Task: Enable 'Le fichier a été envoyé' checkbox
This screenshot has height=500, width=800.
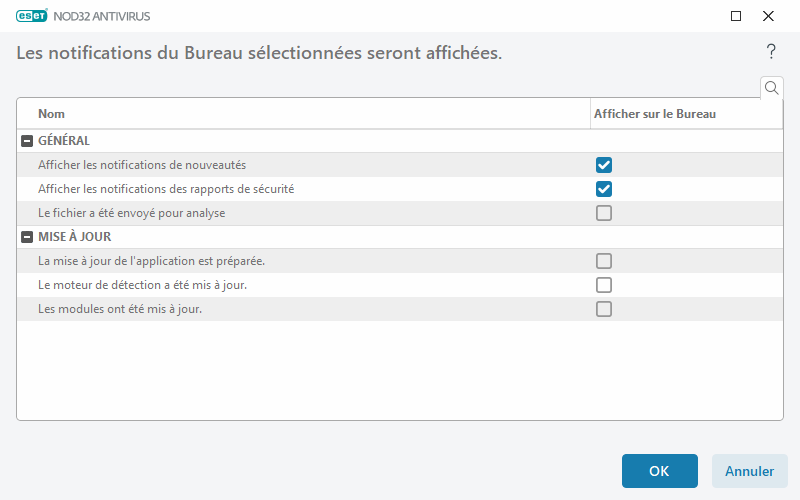Action: coord(604,213)
